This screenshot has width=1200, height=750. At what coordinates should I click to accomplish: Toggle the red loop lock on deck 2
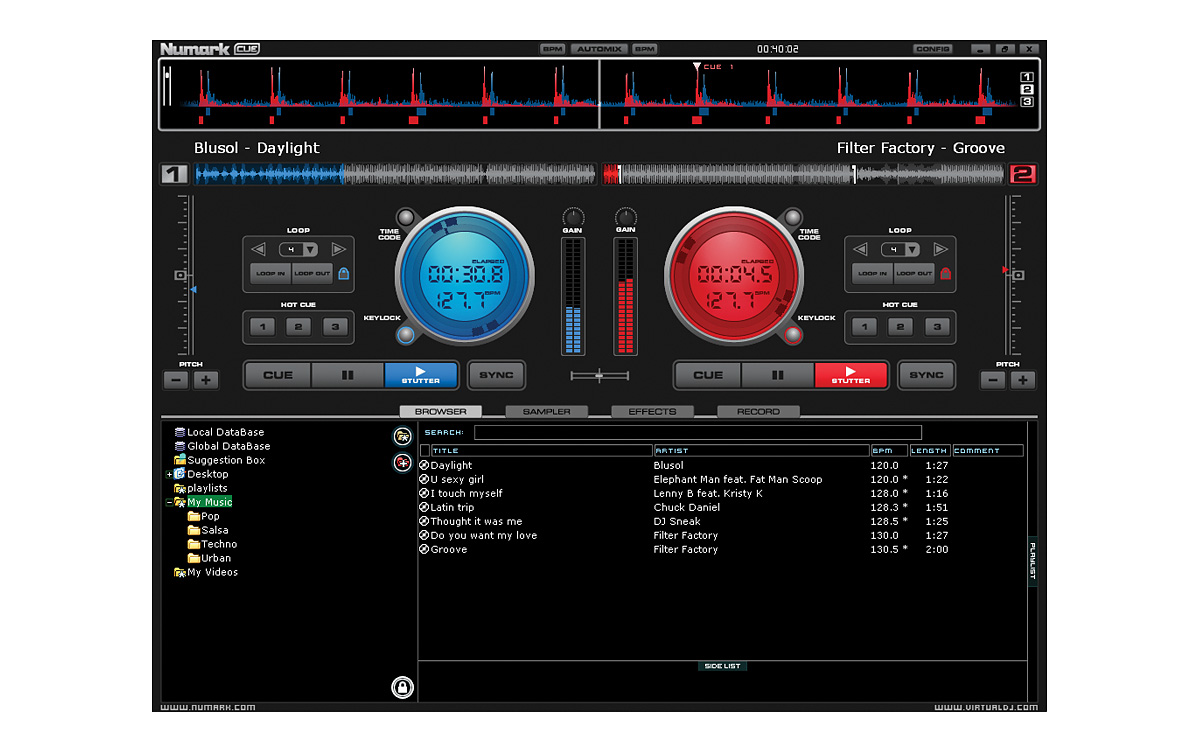pyautogui.click(x=945, y=273)
